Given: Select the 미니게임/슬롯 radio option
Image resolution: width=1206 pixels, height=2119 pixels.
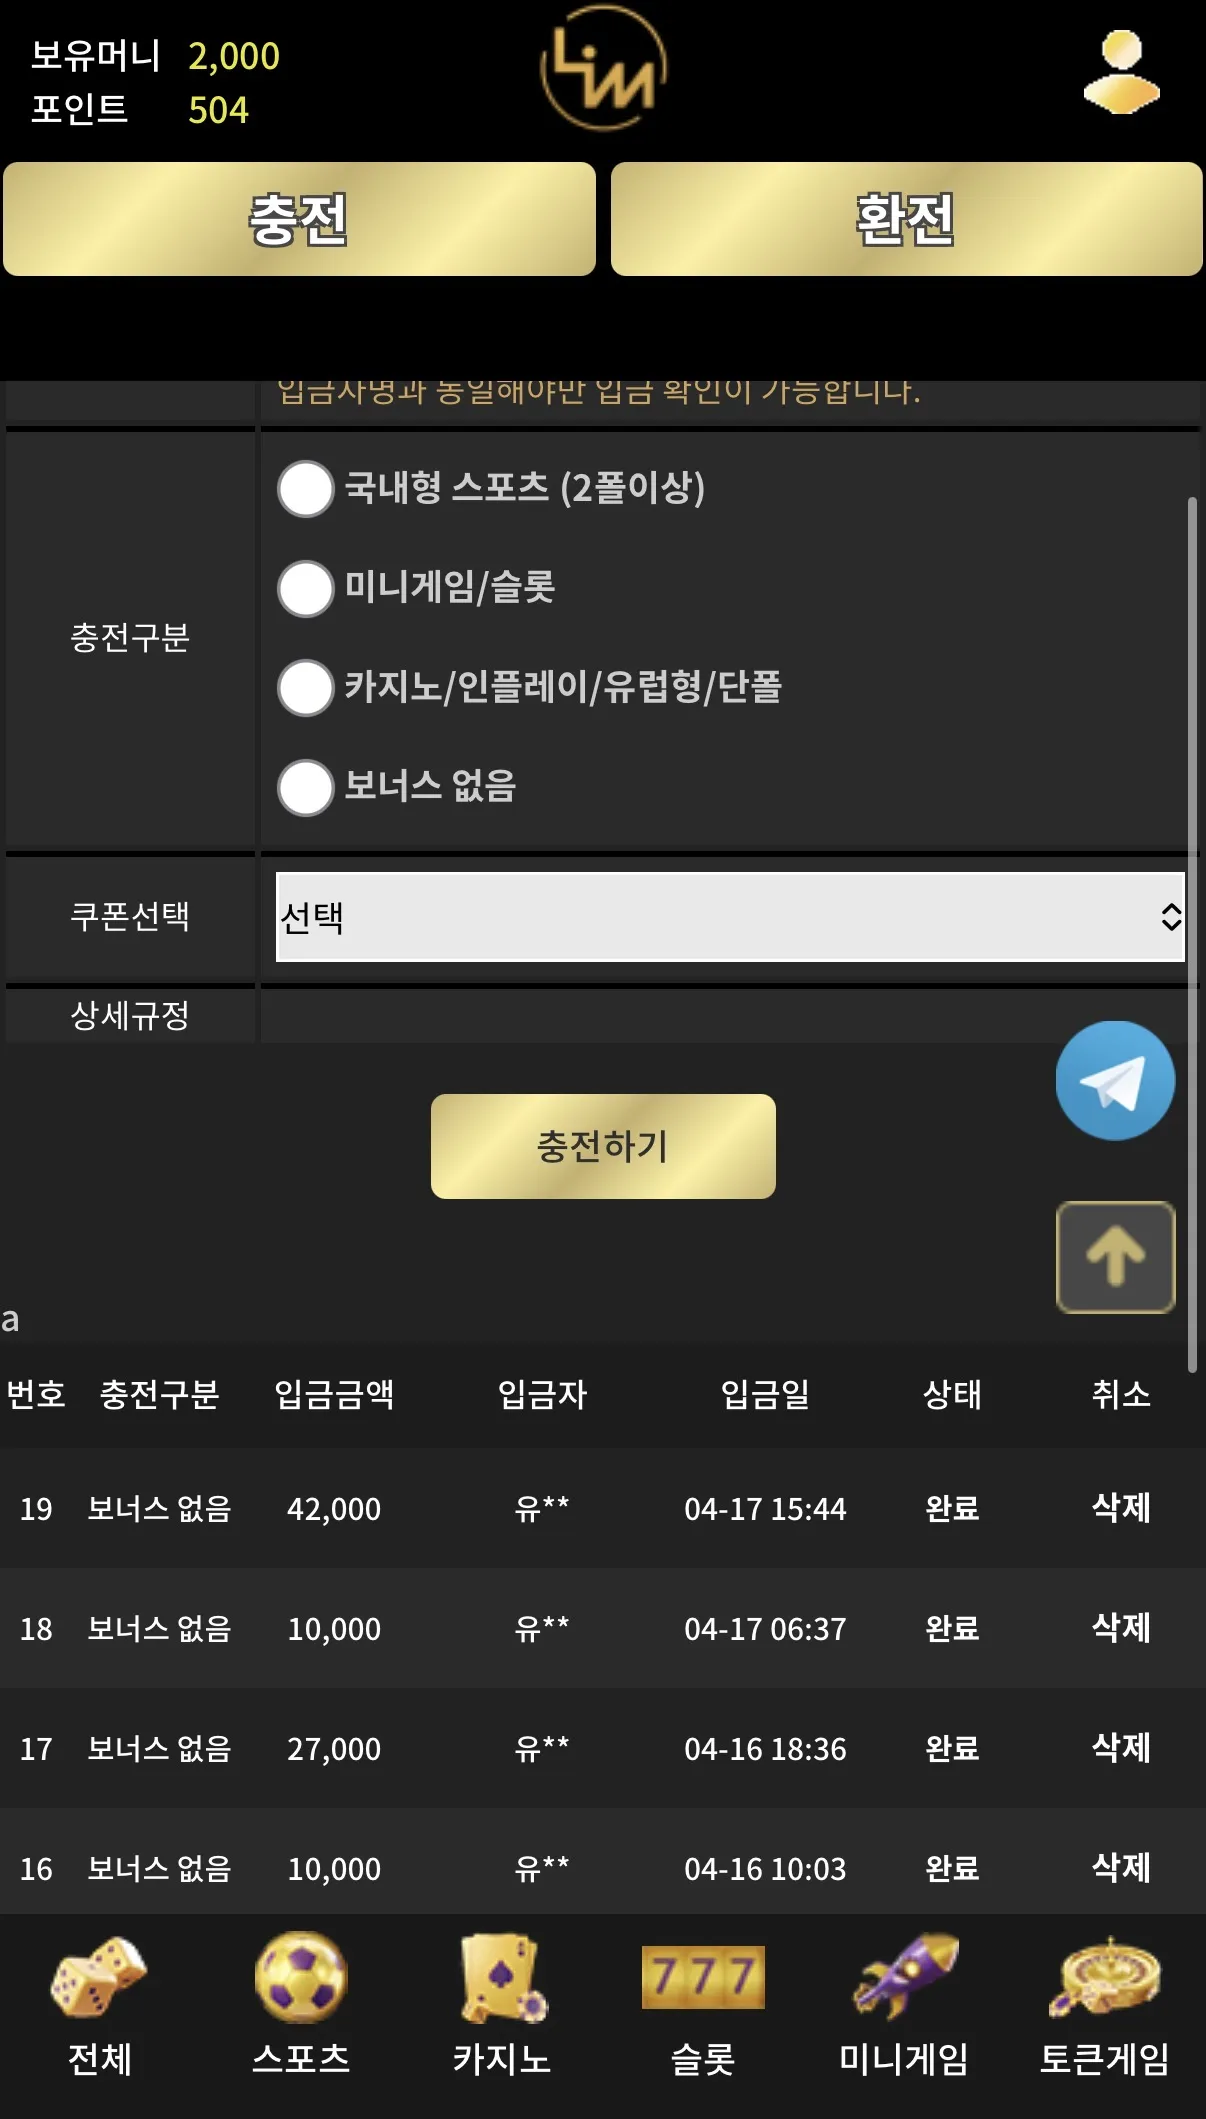Looking at the screenshot, I should [305, 588].
